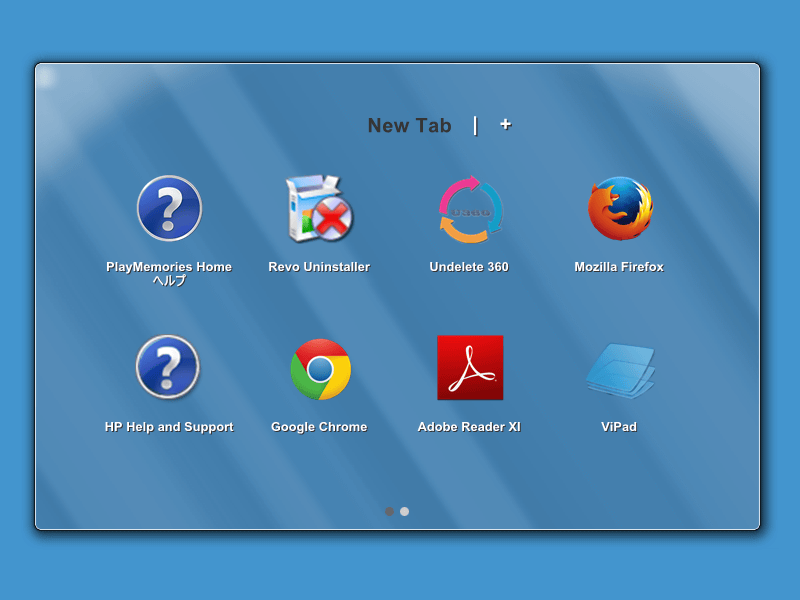Open Adobe Reader XI icon
This screenshot has height=600, width=800.
point(470,367)
